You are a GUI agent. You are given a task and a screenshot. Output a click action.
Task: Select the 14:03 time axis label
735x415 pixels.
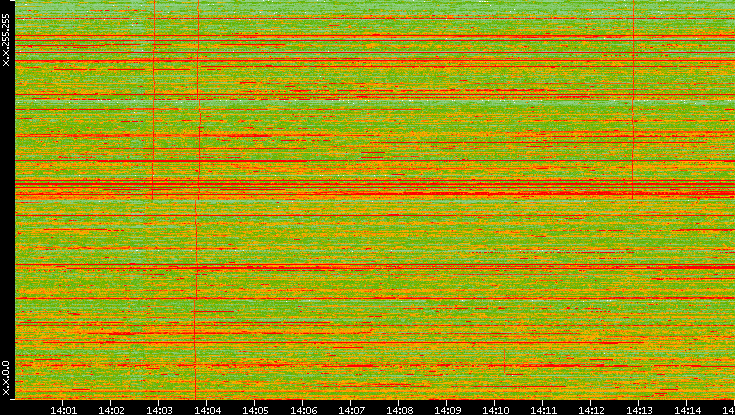click(159, 410)
